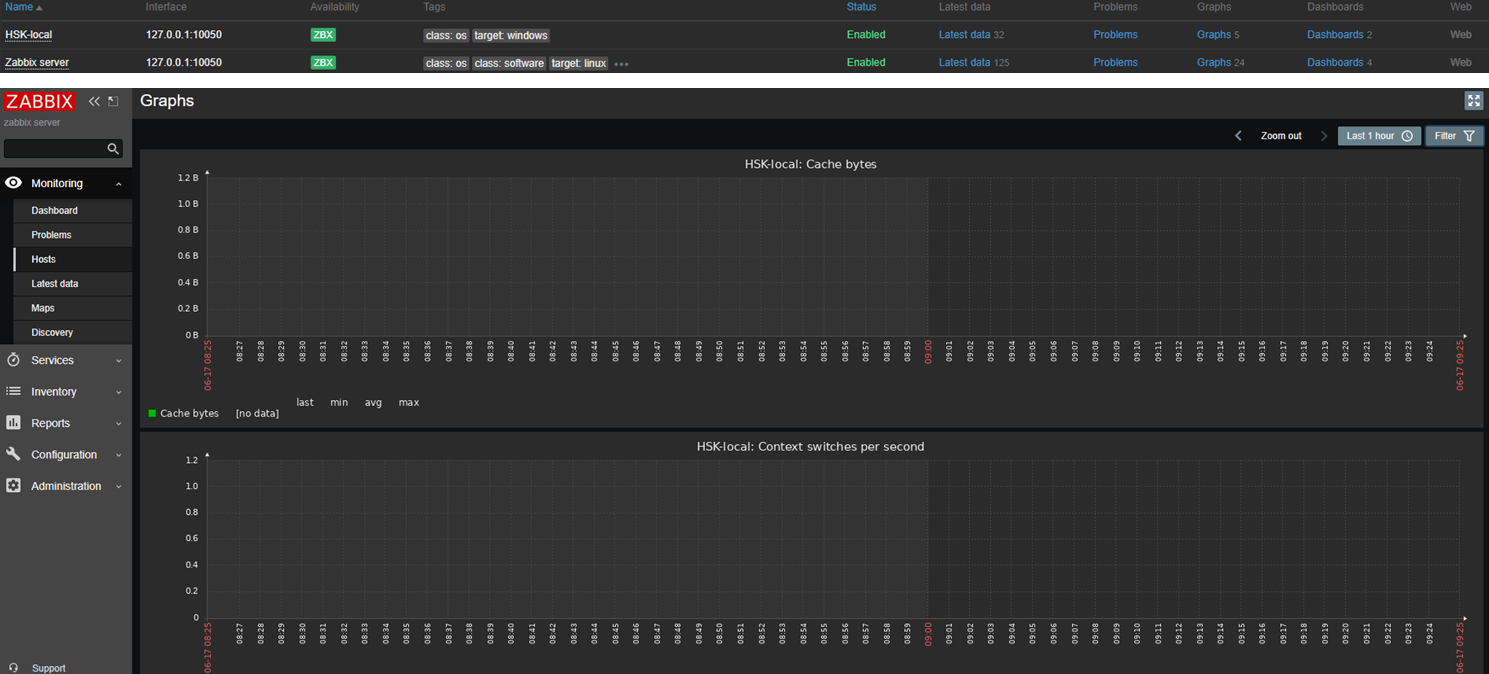Go to next time period arrow
1489x674 pixels.
pyautogui.click(x=1325, y=136)
